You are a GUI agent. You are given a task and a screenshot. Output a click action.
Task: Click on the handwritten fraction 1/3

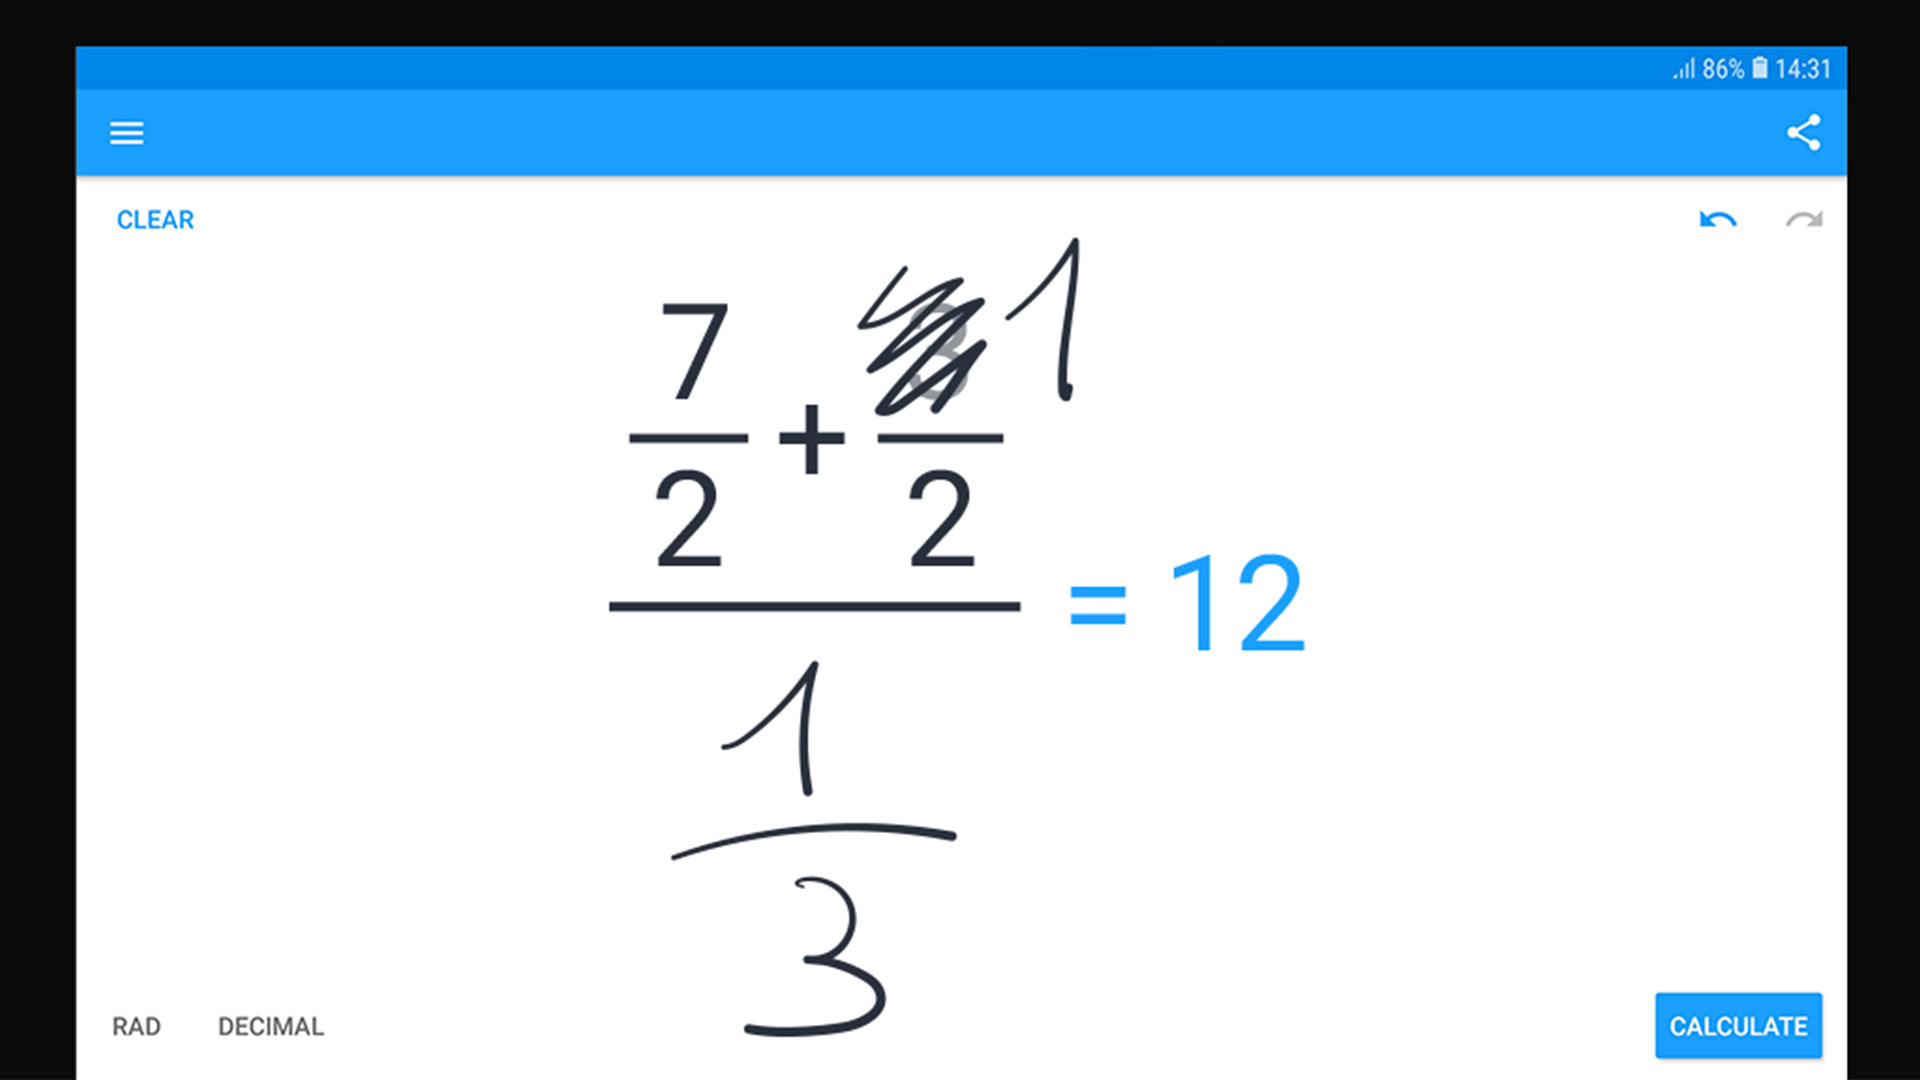point(808,831)
